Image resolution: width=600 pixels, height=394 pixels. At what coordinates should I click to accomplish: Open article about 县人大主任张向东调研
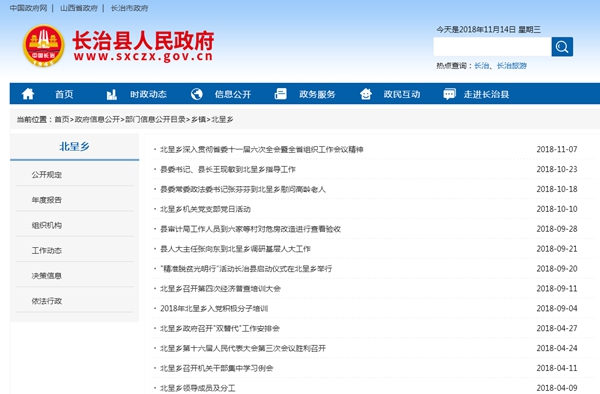pyautogui.click(x=235, y=249)
